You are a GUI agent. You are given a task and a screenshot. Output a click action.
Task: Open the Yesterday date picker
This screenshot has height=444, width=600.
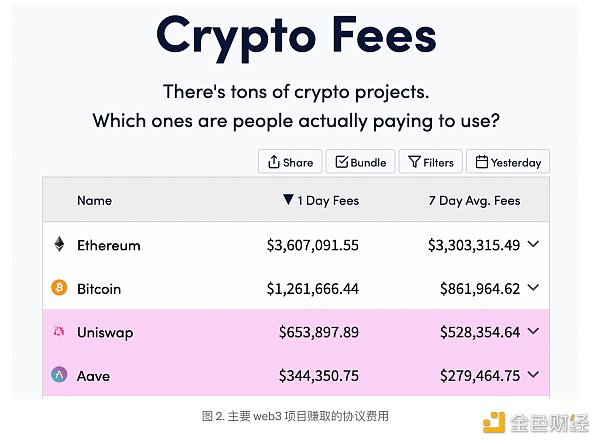(x=508, y=162)
